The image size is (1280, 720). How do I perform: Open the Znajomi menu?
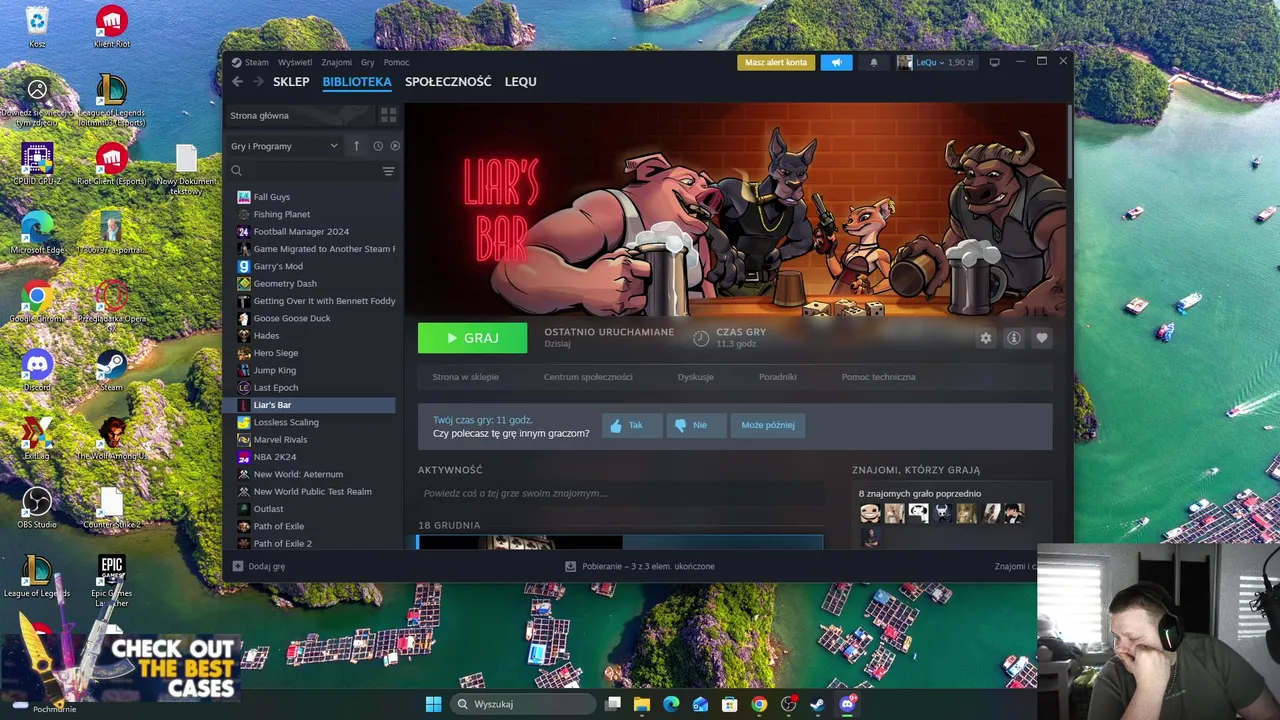click(336, 62)
